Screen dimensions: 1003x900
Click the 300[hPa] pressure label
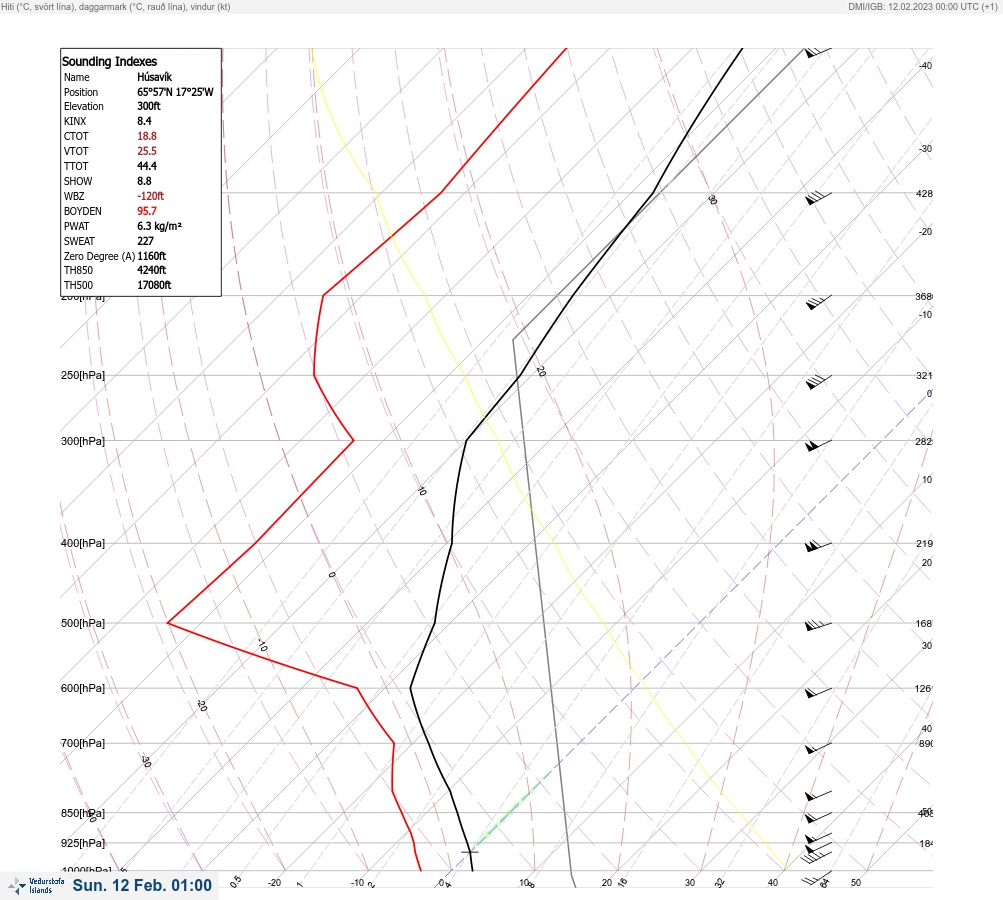[83, 441]
